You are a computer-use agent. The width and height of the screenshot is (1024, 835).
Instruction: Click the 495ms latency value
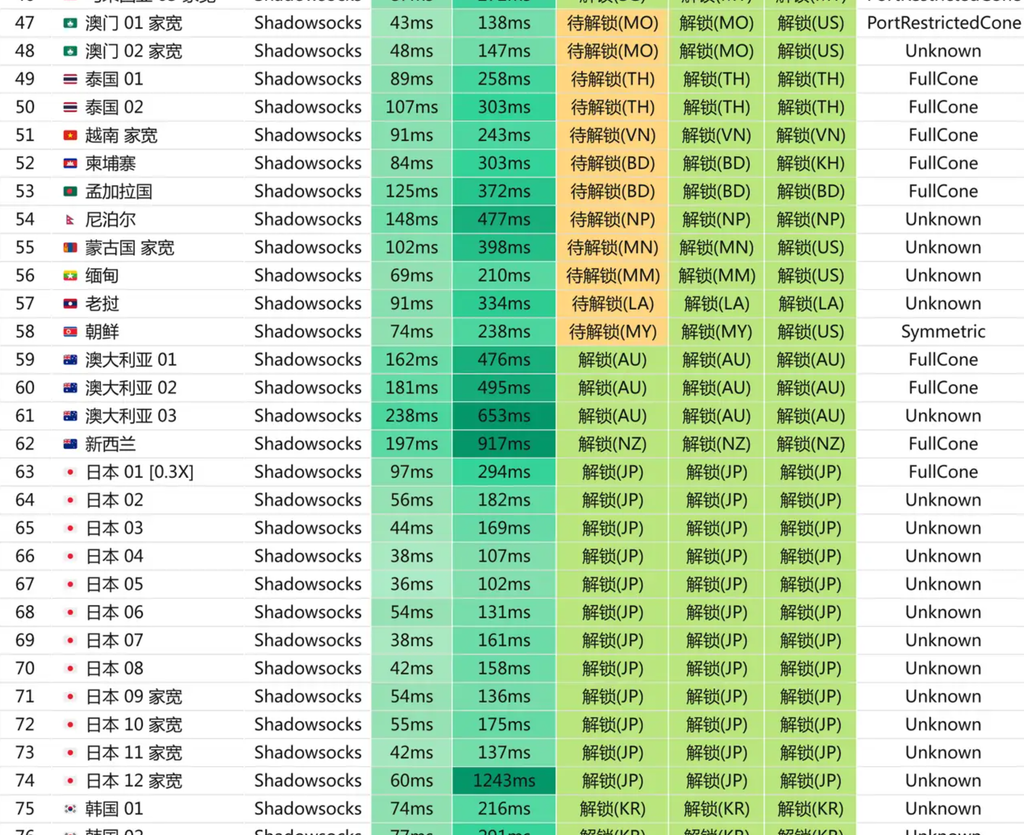coord(504,388)
